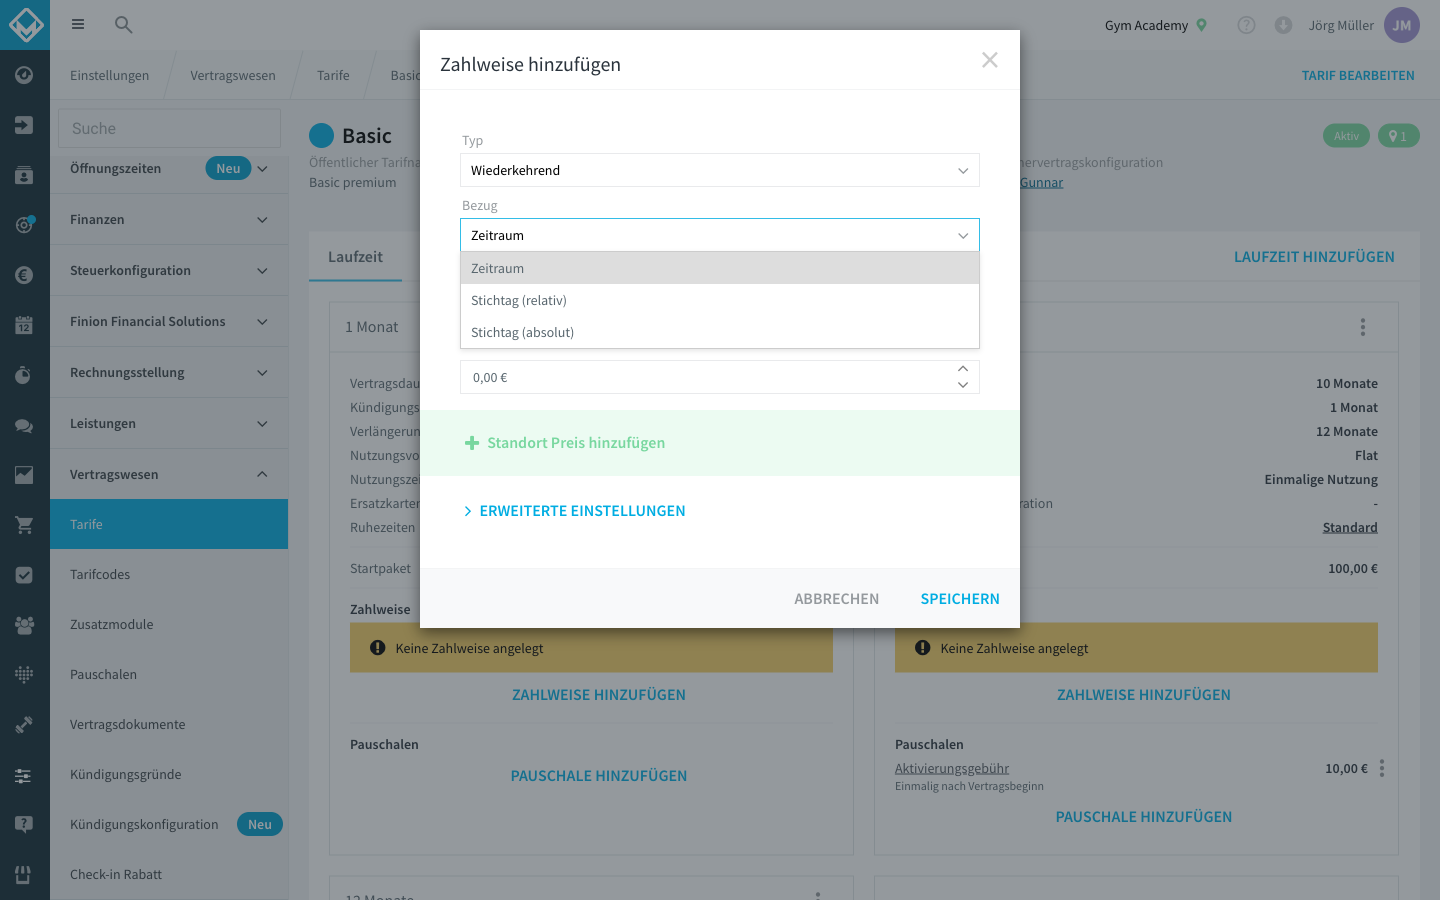1440x900 pixels.
Task: Click Laufzeit hinzufügen
Action: pyautogui.click(x=1314, y=257)
